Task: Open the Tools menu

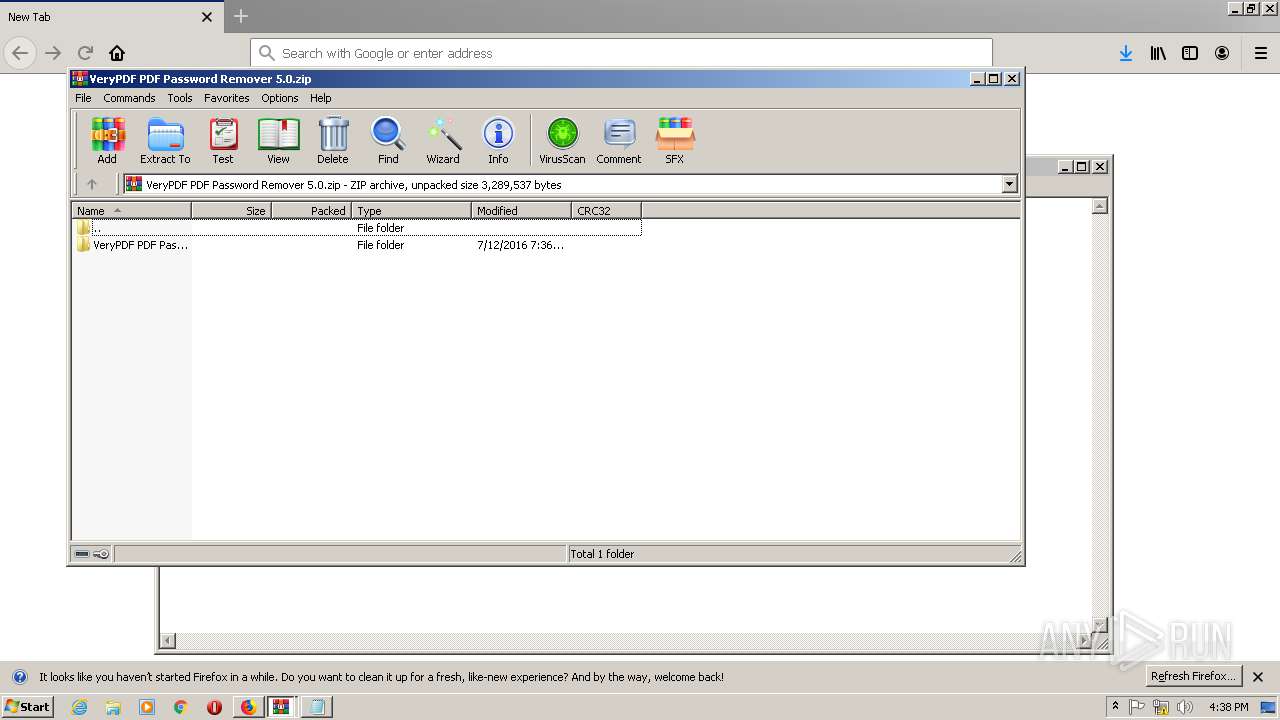Action: pyautogui.click(x=180, y=98)
